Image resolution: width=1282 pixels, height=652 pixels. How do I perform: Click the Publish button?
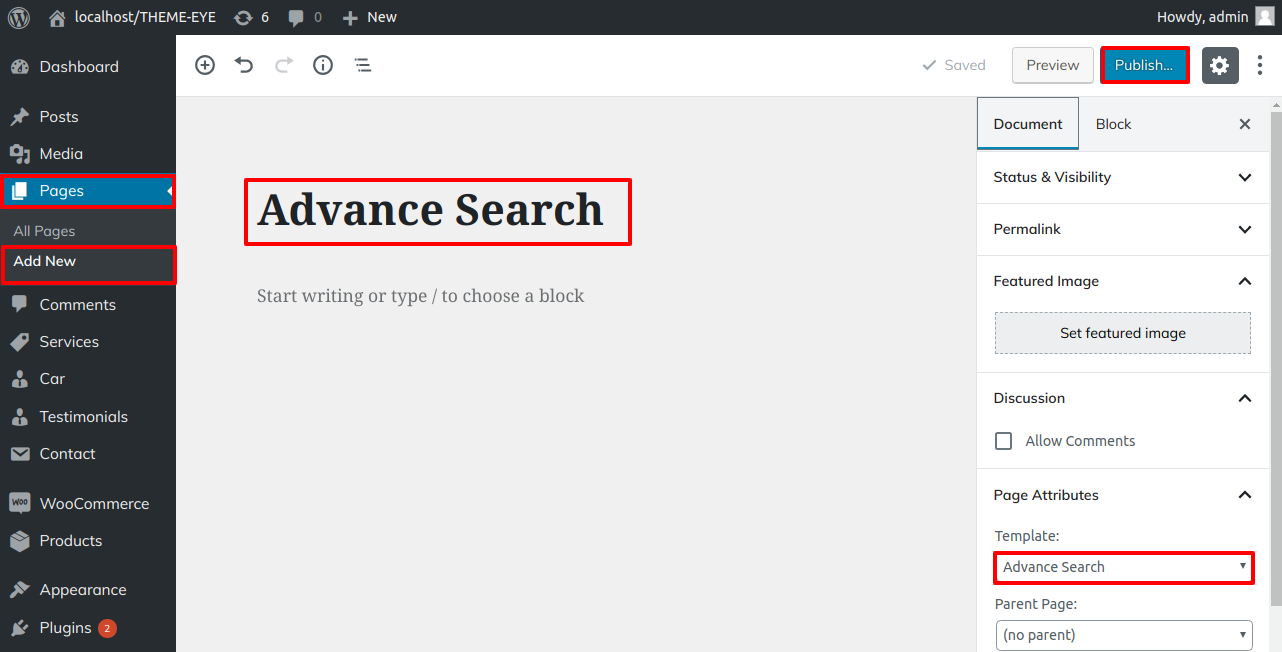pos(1144,65)
